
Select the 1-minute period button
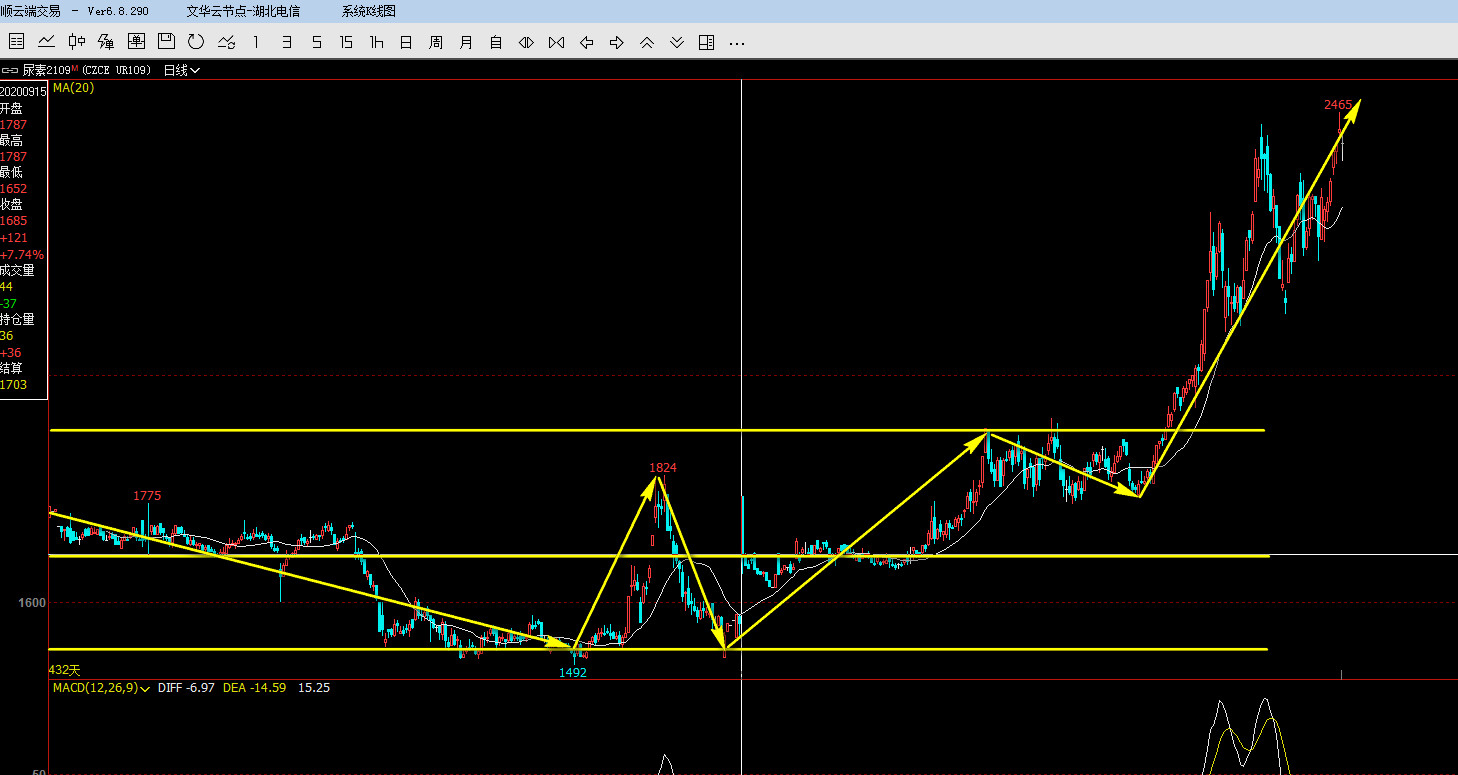click(x=256, y=42)
